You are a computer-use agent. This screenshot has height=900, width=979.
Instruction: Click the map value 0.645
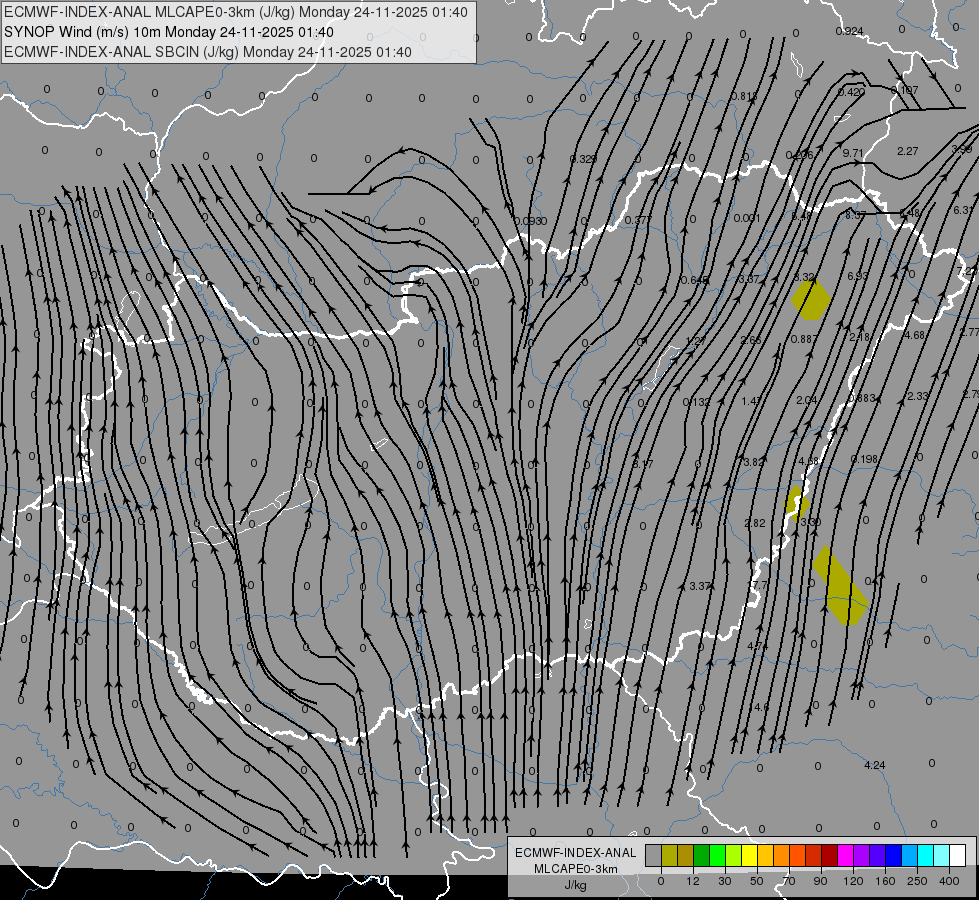pos(695,280)
